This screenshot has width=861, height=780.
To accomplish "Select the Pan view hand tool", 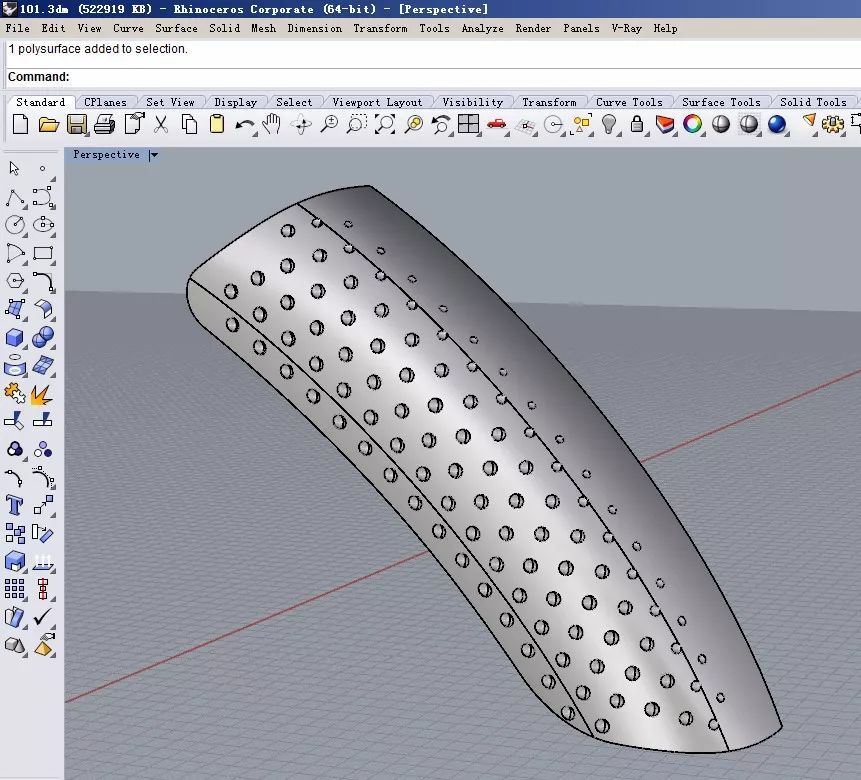I will coord(272,125).
